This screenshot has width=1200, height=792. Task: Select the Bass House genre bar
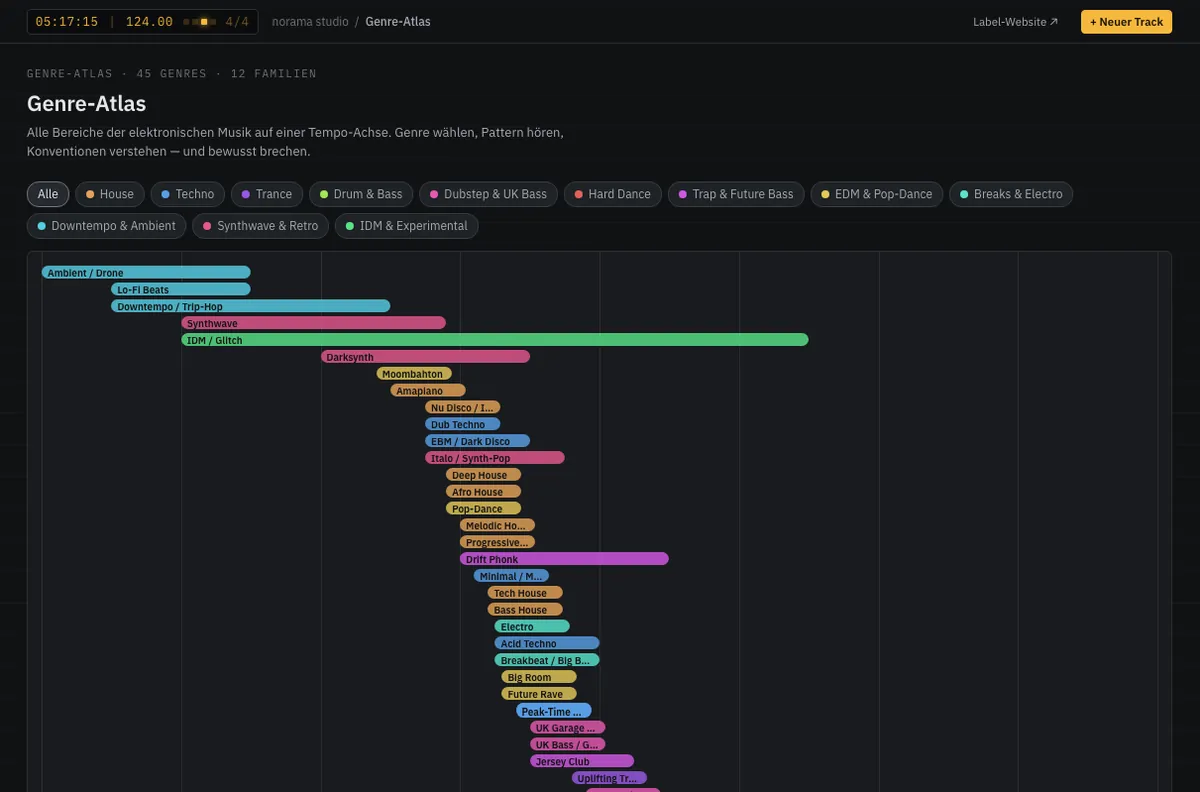[x=526, y=610]
